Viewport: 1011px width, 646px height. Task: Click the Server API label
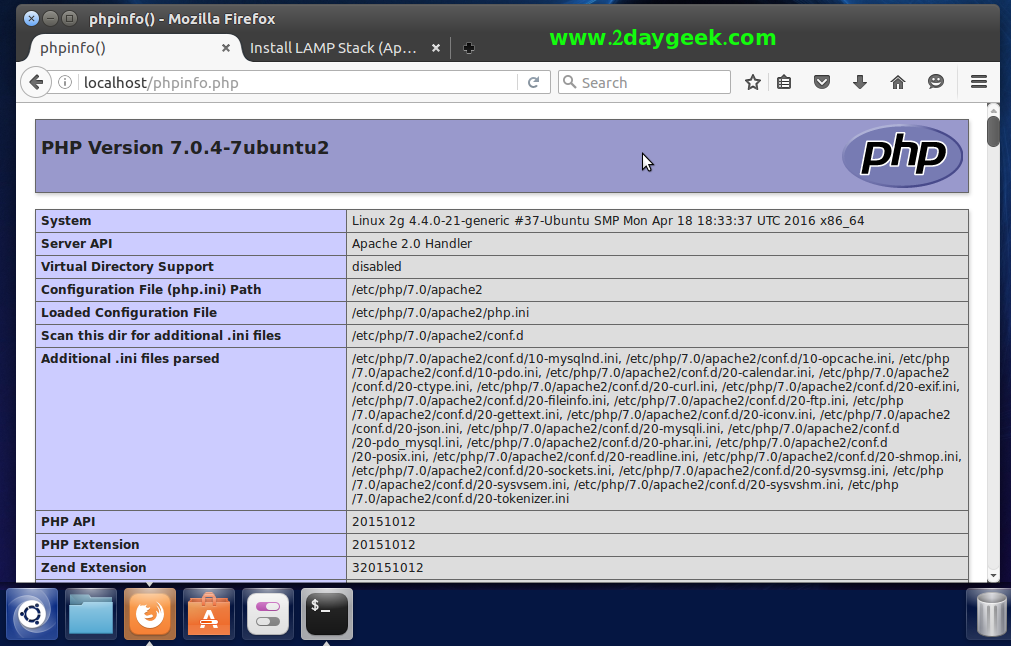click(77, 244)
